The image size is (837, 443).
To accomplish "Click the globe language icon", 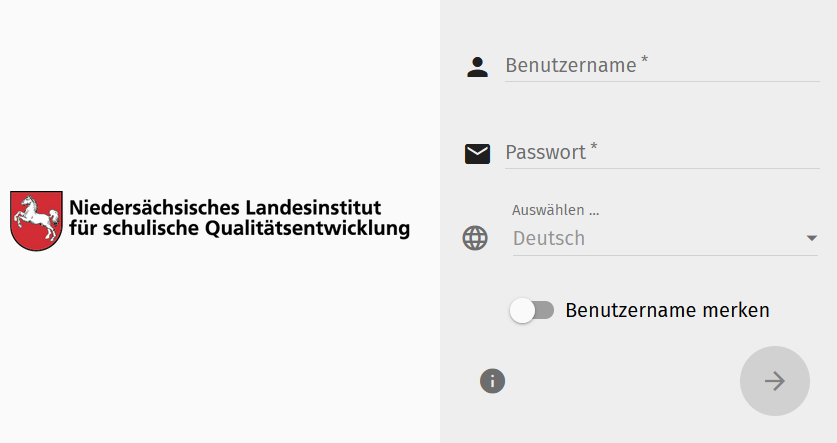I will click(475, 238).
